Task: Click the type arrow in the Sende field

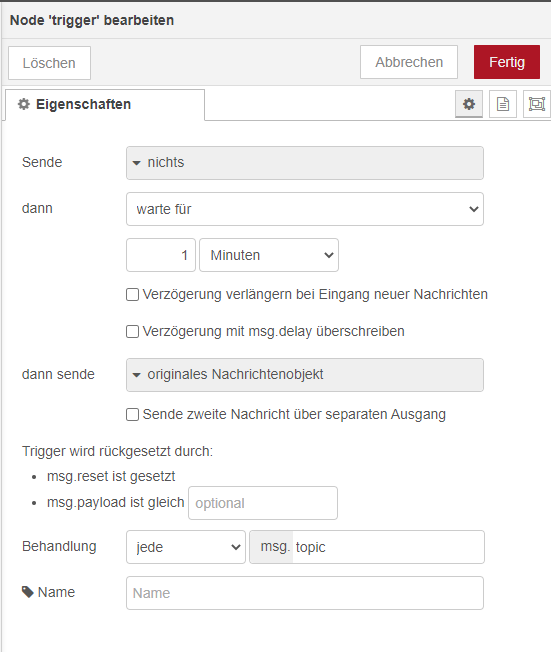Action: (x=136, y=163)
